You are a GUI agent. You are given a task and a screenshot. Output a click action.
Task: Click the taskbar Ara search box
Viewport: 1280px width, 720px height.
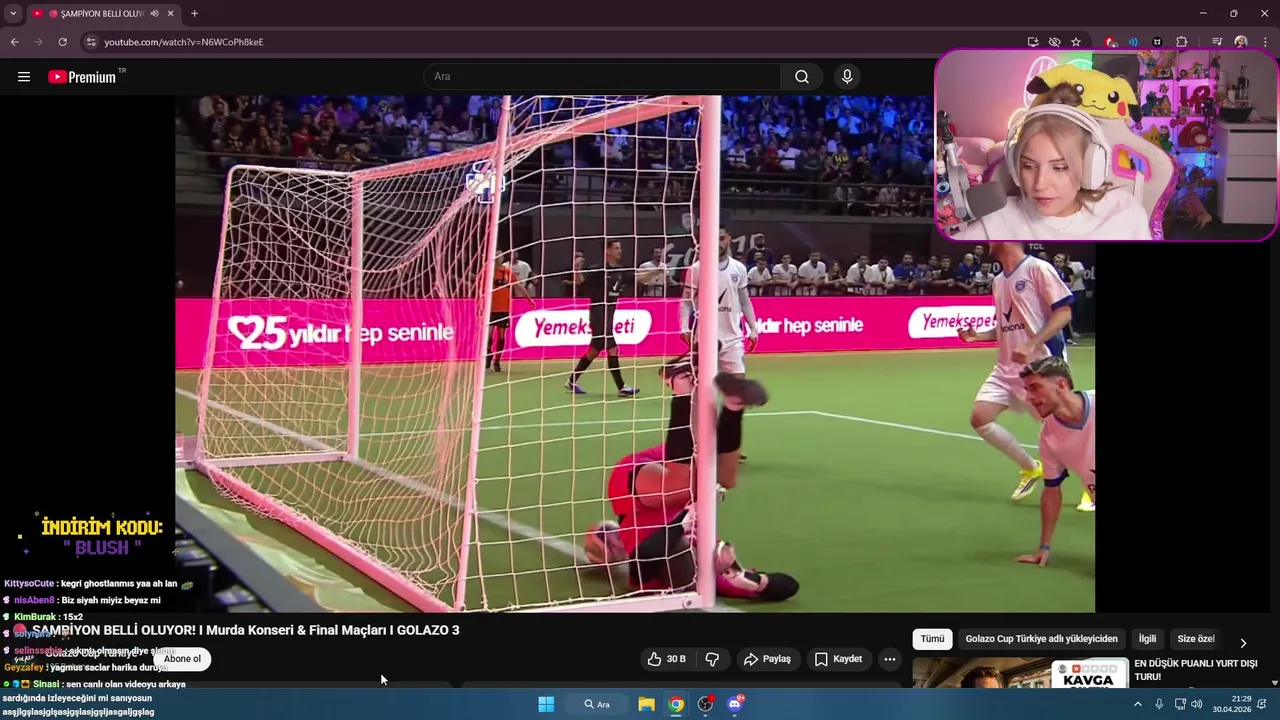click(598, 704)
